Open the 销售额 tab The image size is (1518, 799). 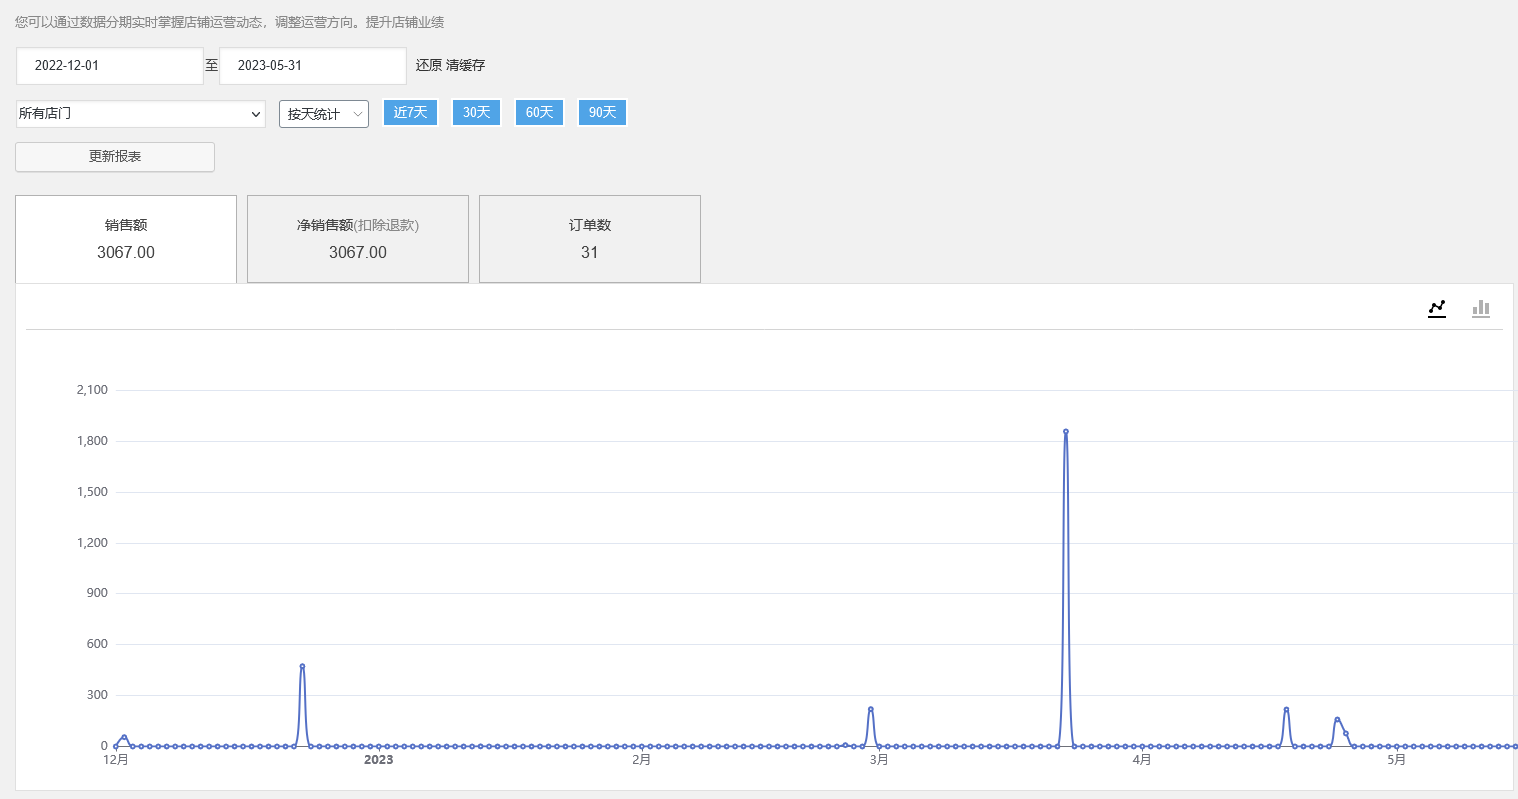[x=126, y=239]
